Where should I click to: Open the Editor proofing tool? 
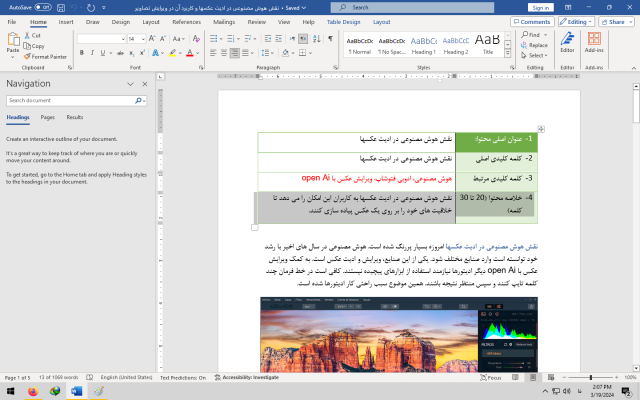tap(567, 42)
